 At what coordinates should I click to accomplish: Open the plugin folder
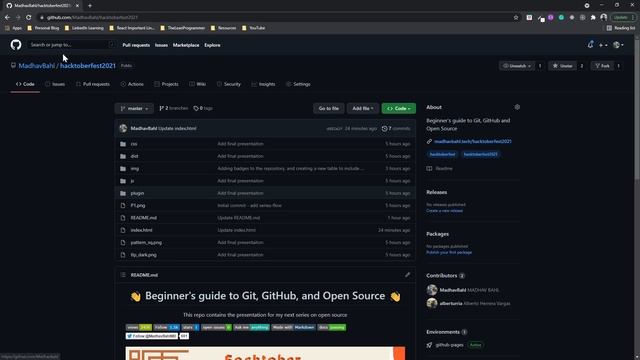[137, 193]
